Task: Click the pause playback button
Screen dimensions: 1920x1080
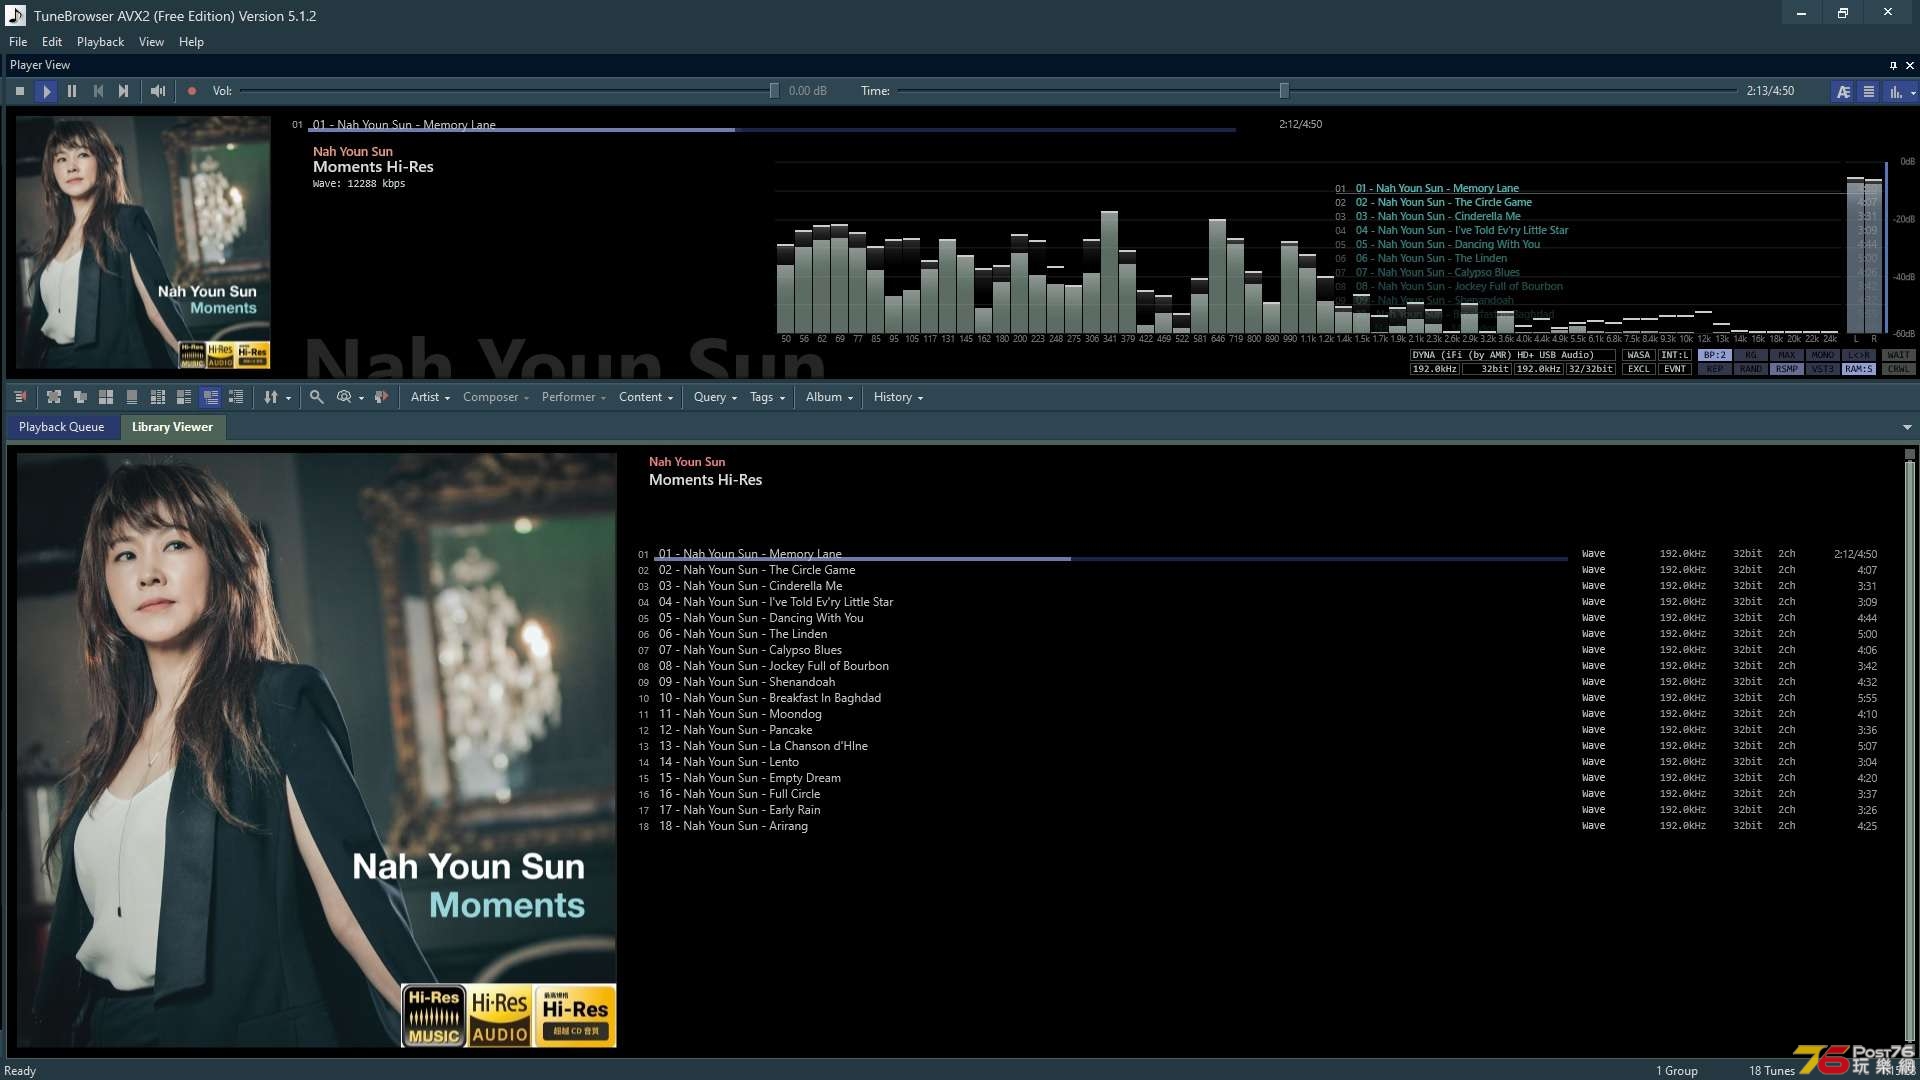Action: (71, 90)
